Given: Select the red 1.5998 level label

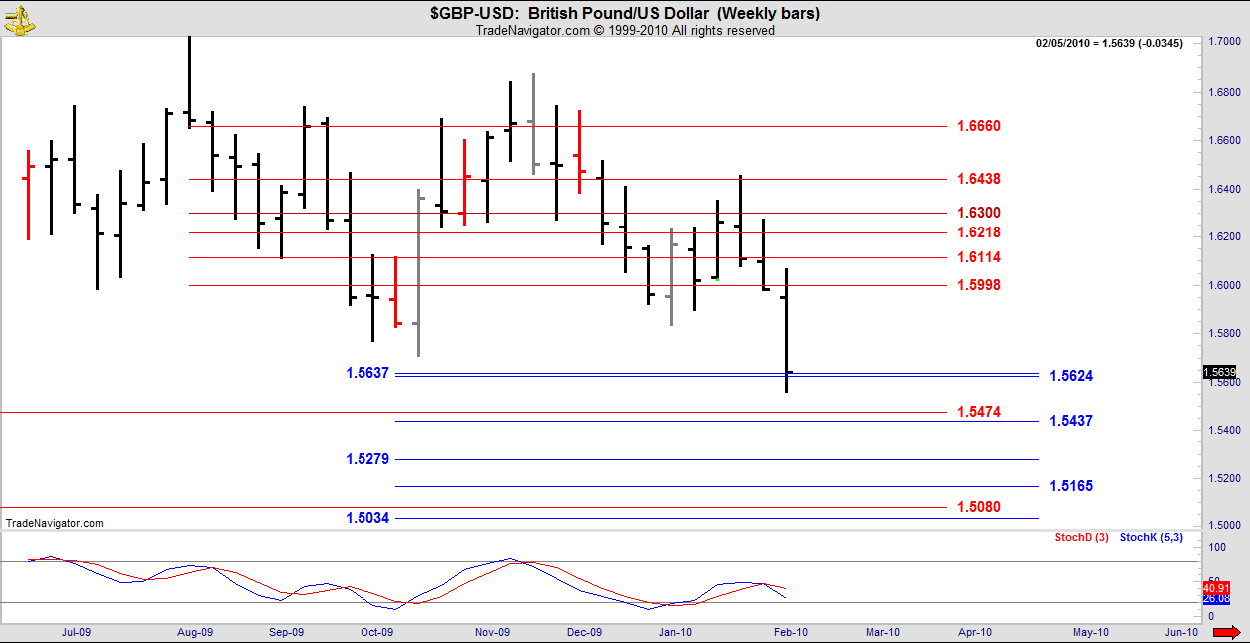Looking at the screenshot, I should point(978,285).
